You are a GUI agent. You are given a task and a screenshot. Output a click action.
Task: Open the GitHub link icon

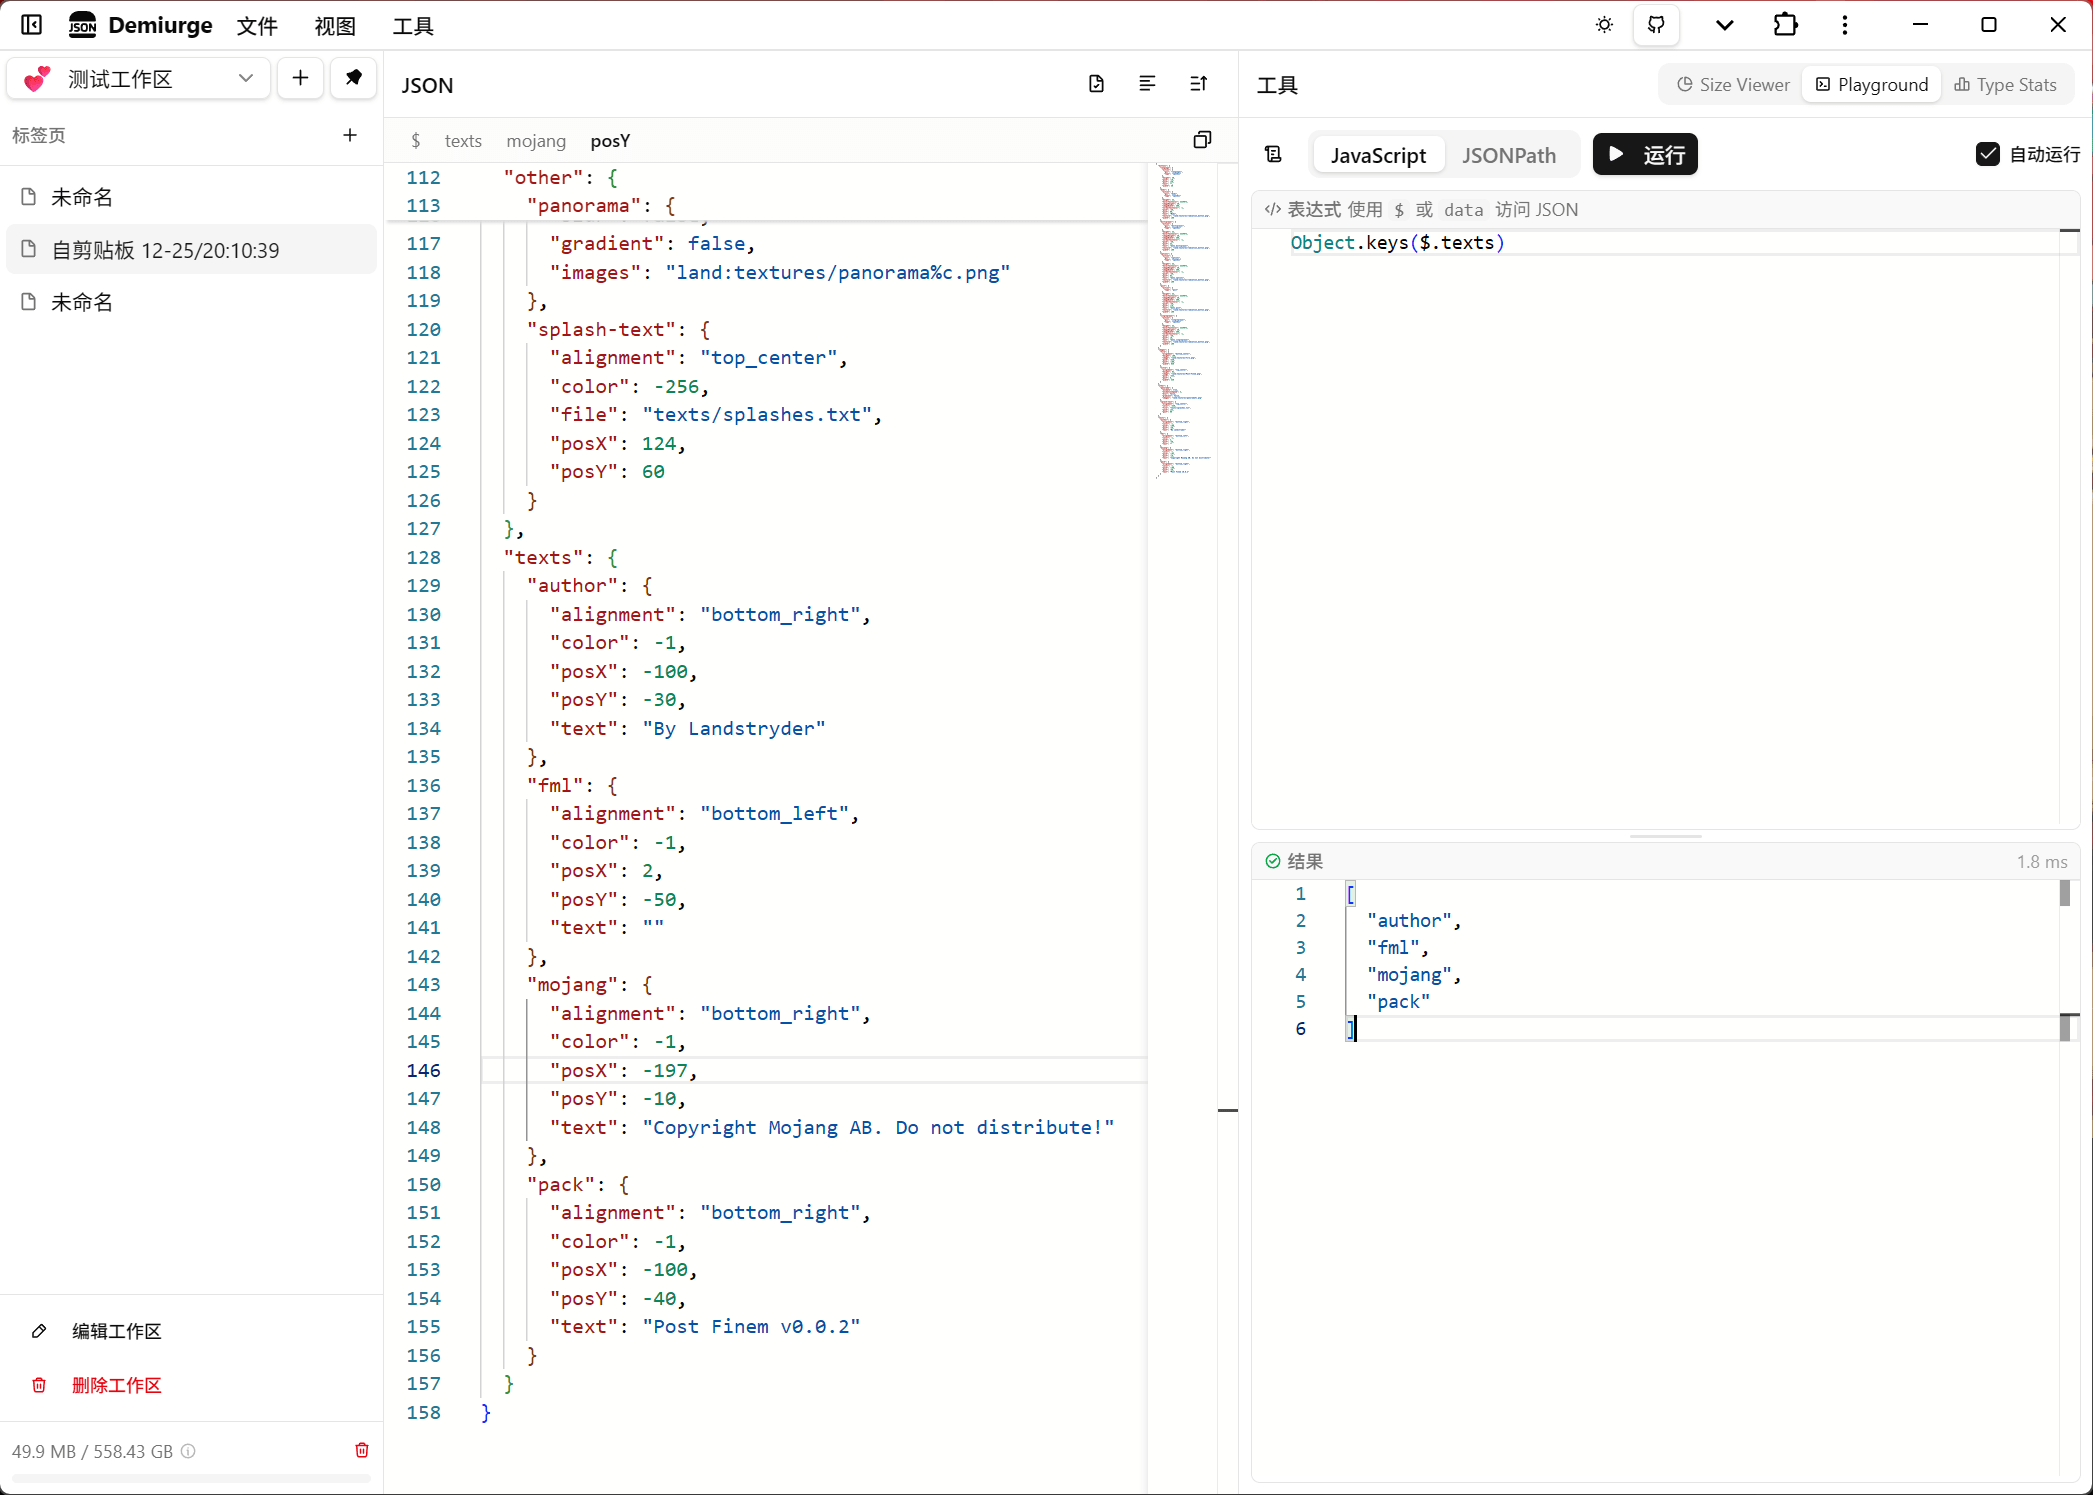1656,25
